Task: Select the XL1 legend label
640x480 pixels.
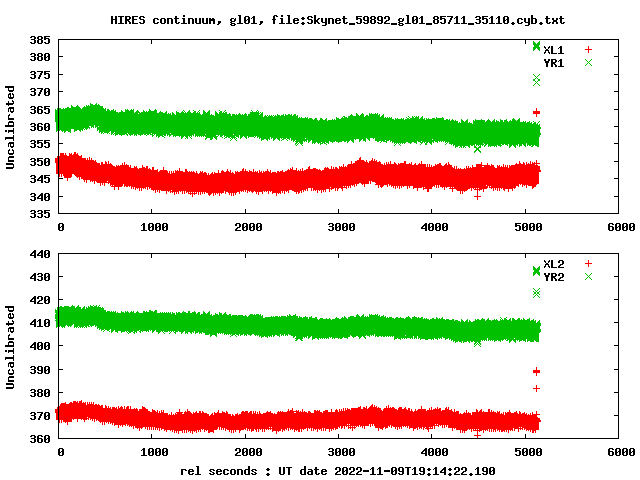Action: 553,50
